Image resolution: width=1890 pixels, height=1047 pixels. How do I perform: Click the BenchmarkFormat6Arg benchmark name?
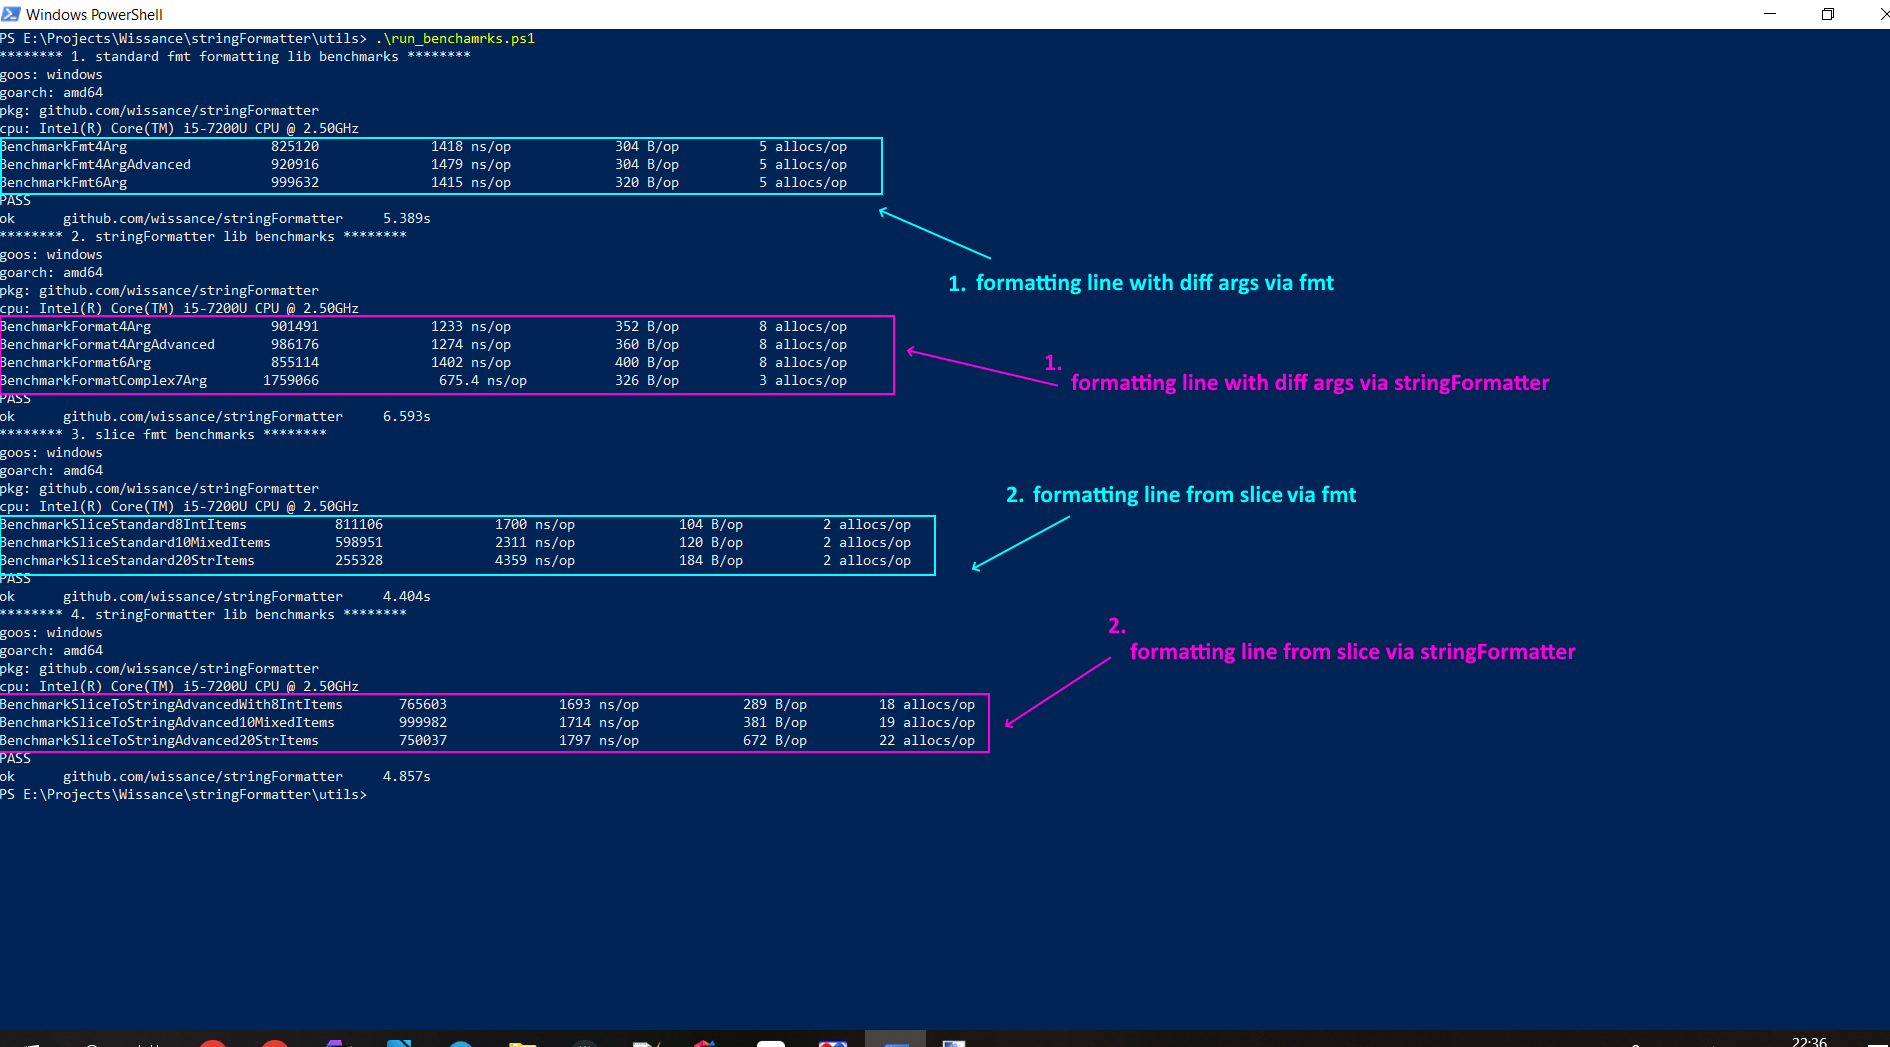[x=76, y=363]
